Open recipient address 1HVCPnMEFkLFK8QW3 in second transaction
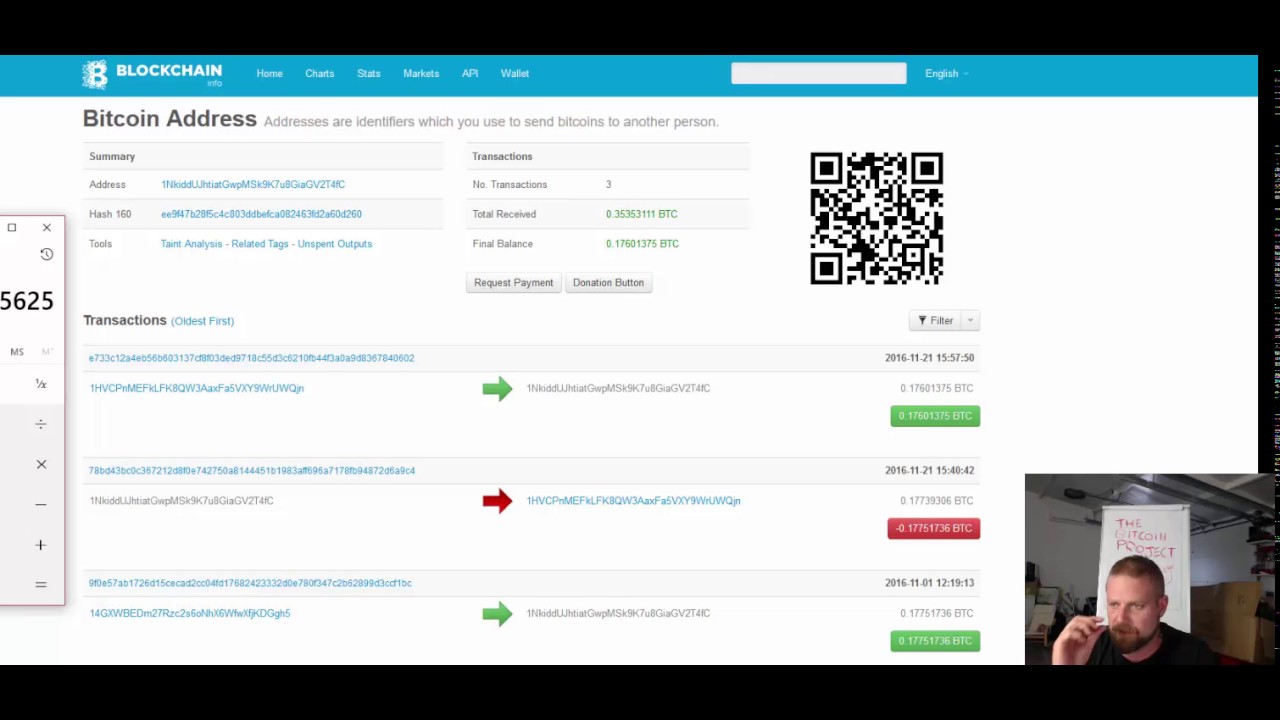Viewport: 1280px width, 720px height. click(x=633, y=501)
